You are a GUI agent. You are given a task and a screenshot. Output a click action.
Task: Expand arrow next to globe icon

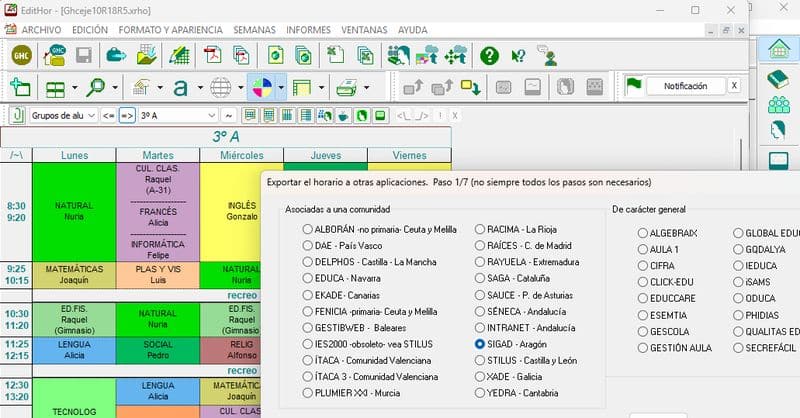click(240, 88)
